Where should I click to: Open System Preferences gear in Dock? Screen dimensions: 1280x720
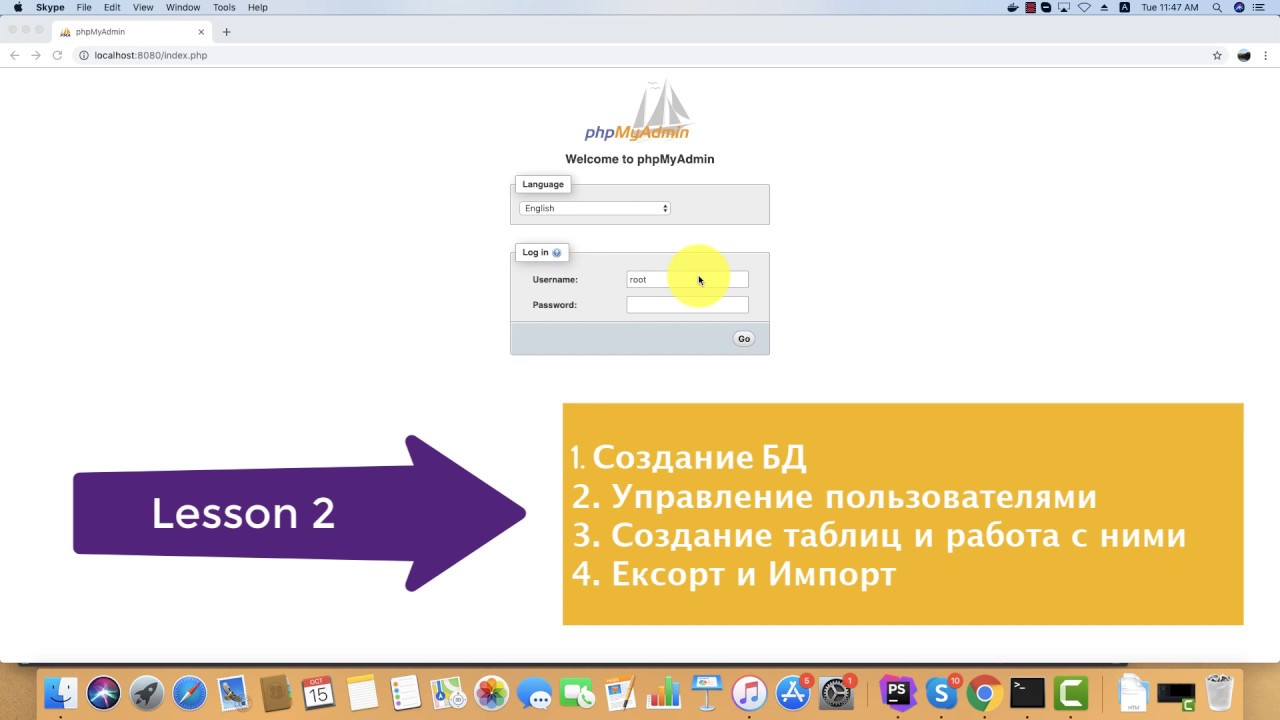[x=836, y=693]
